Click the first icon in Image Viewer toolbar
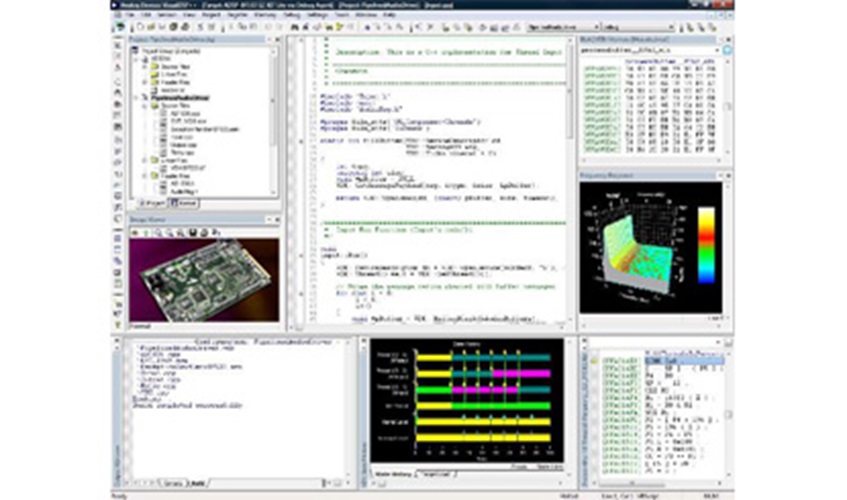847x500 pixels. click(x=134, y=231)
